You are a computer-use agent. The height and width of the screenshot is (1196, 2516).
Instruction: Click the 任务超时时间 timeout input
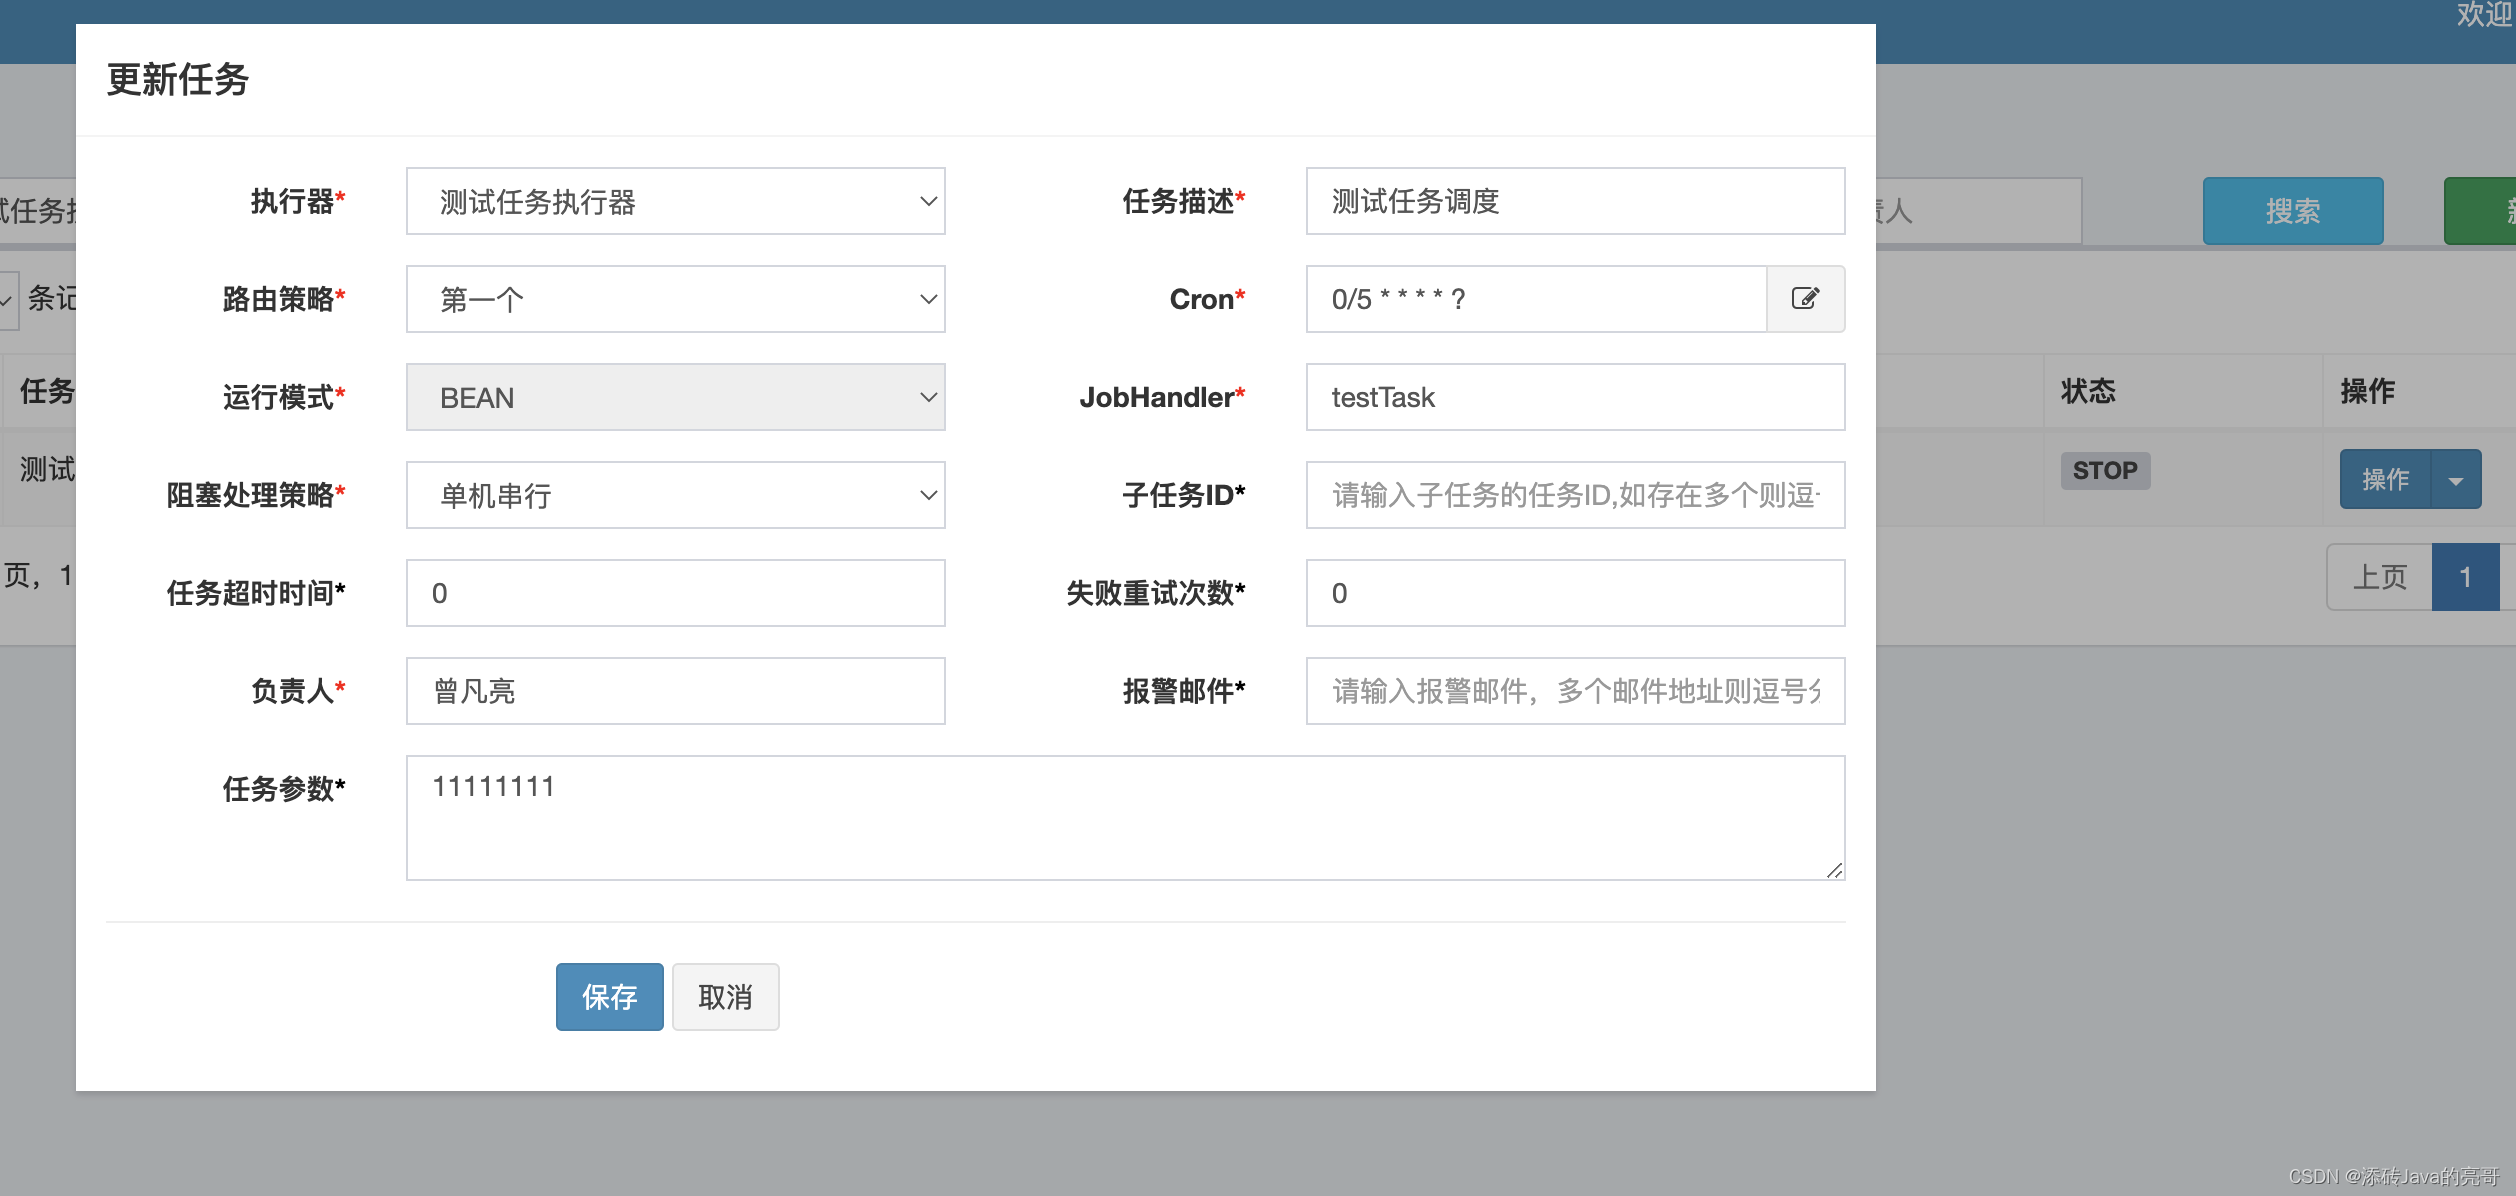[x=675, y=592]
